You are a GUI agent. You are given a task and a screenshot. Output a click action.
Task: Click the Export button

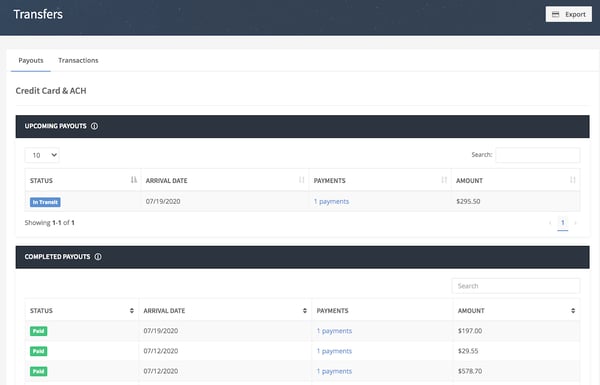point(569,14)
